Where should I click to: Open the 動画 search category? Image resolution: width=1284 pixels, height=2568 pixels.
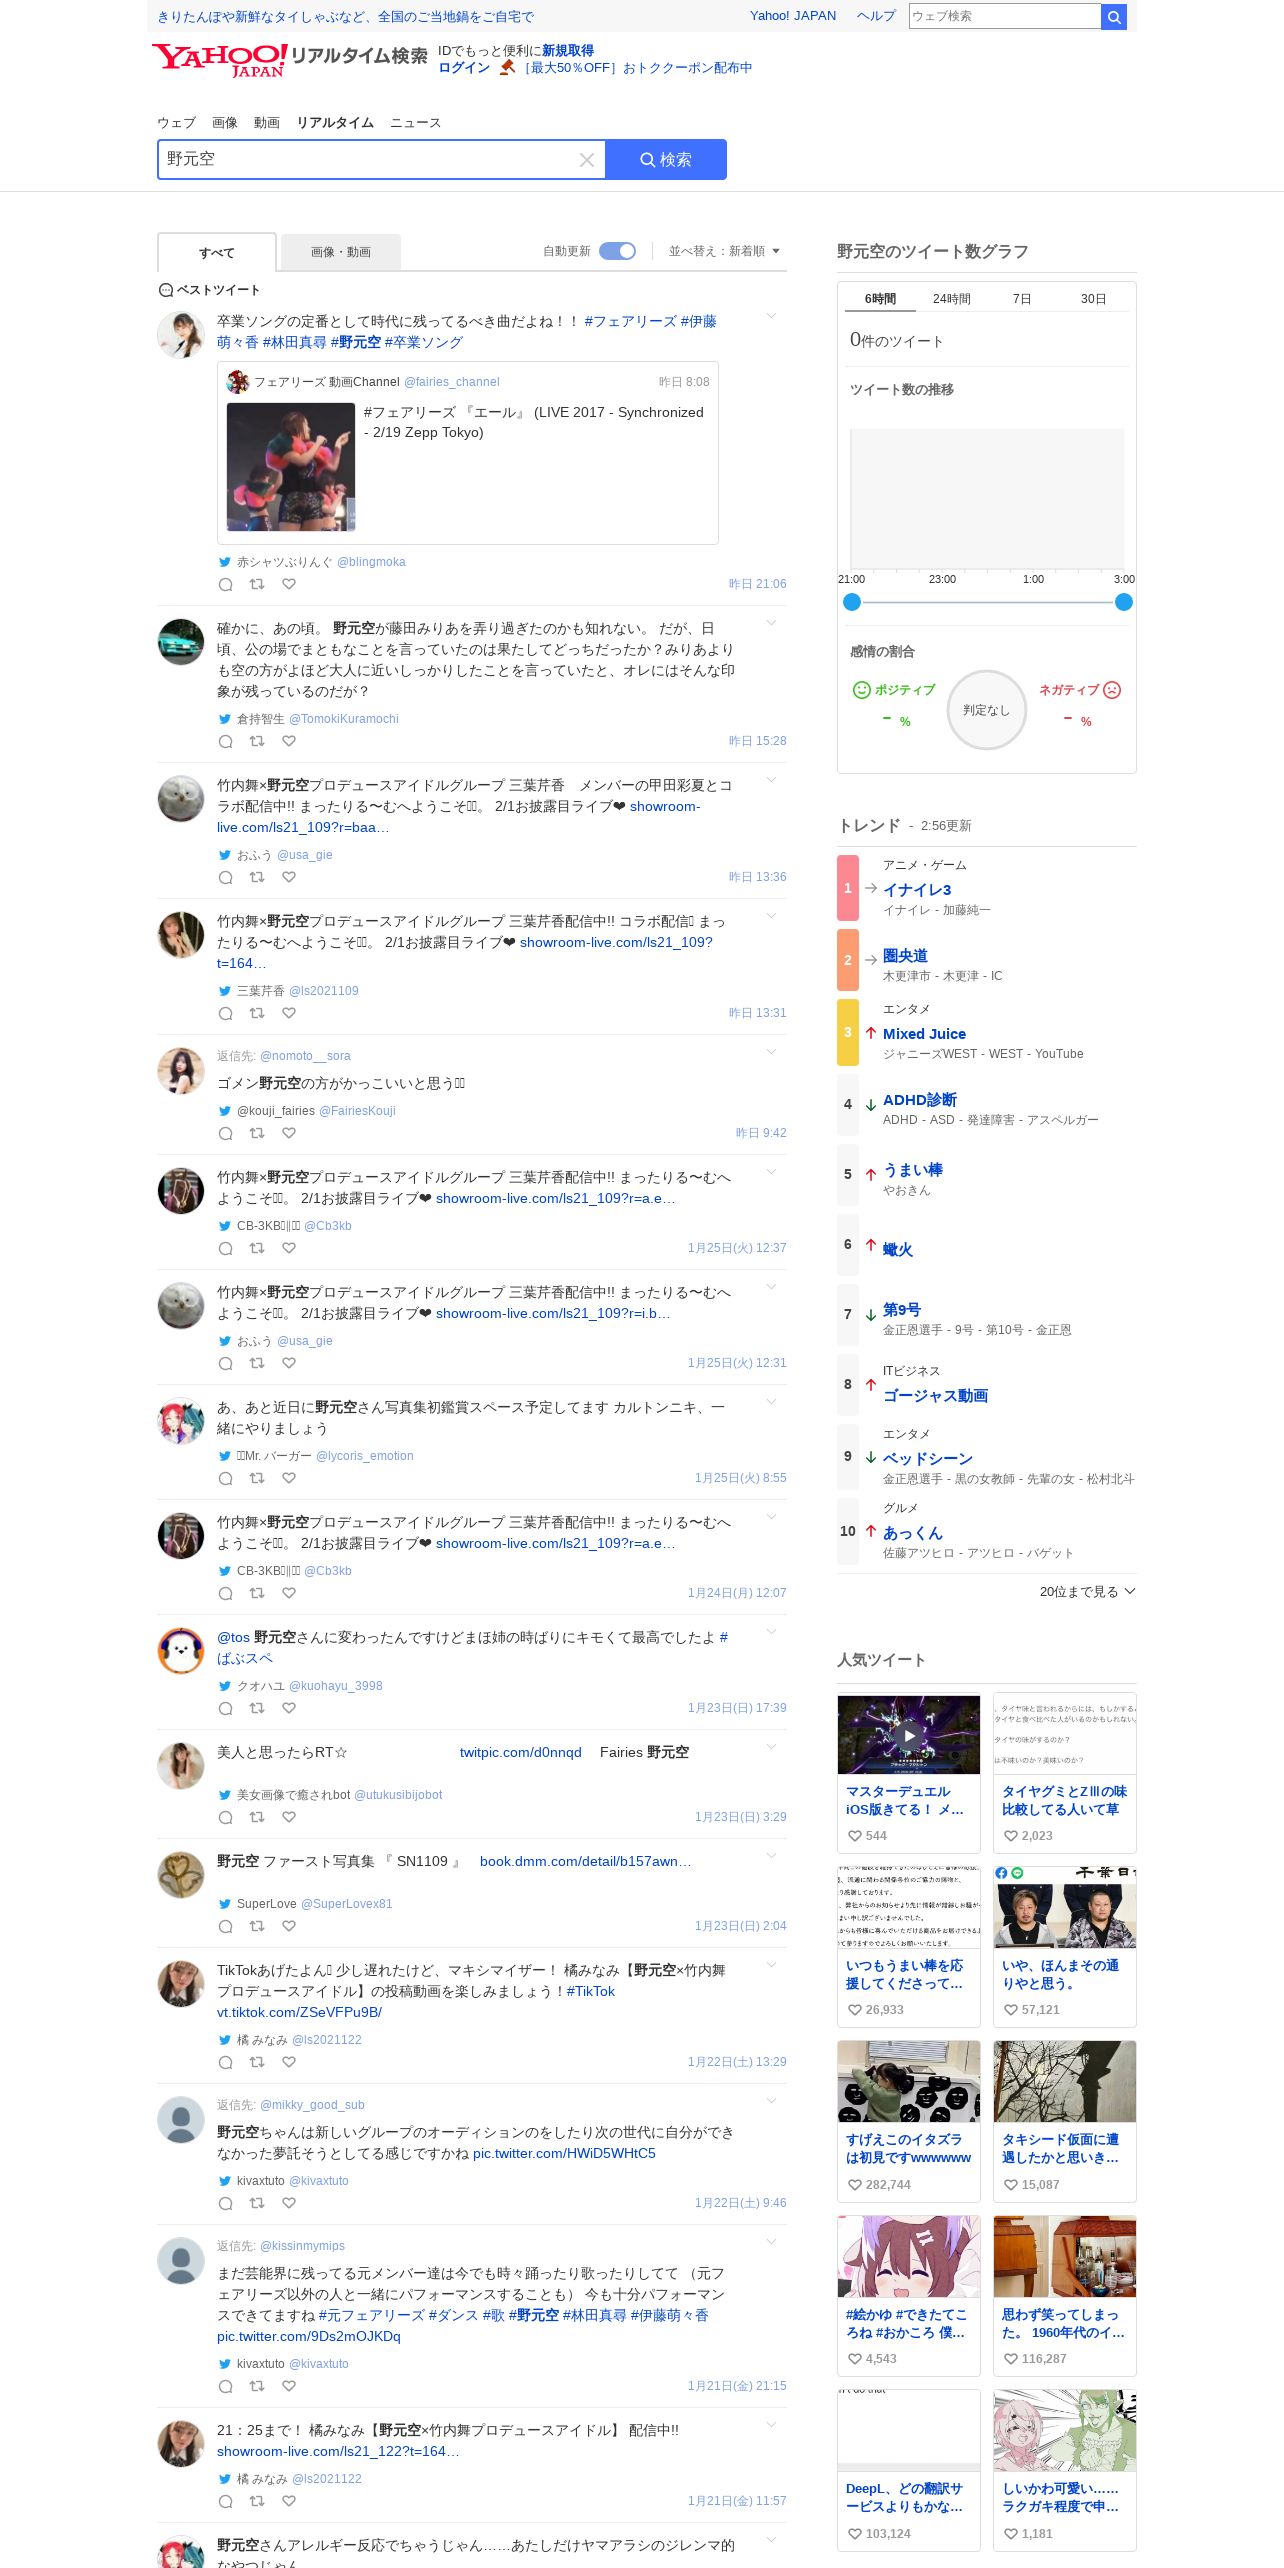click(267, 123)
